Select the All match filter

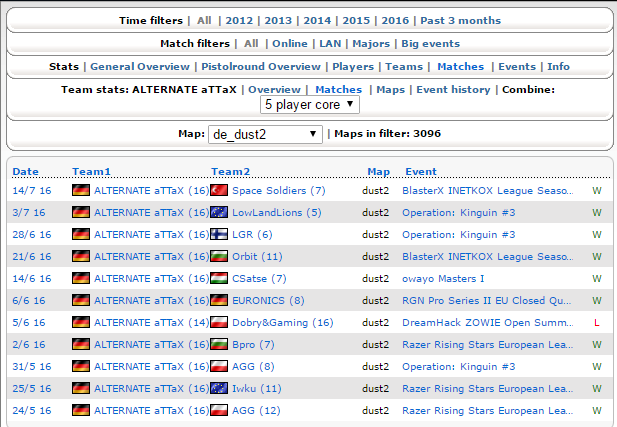251,43
